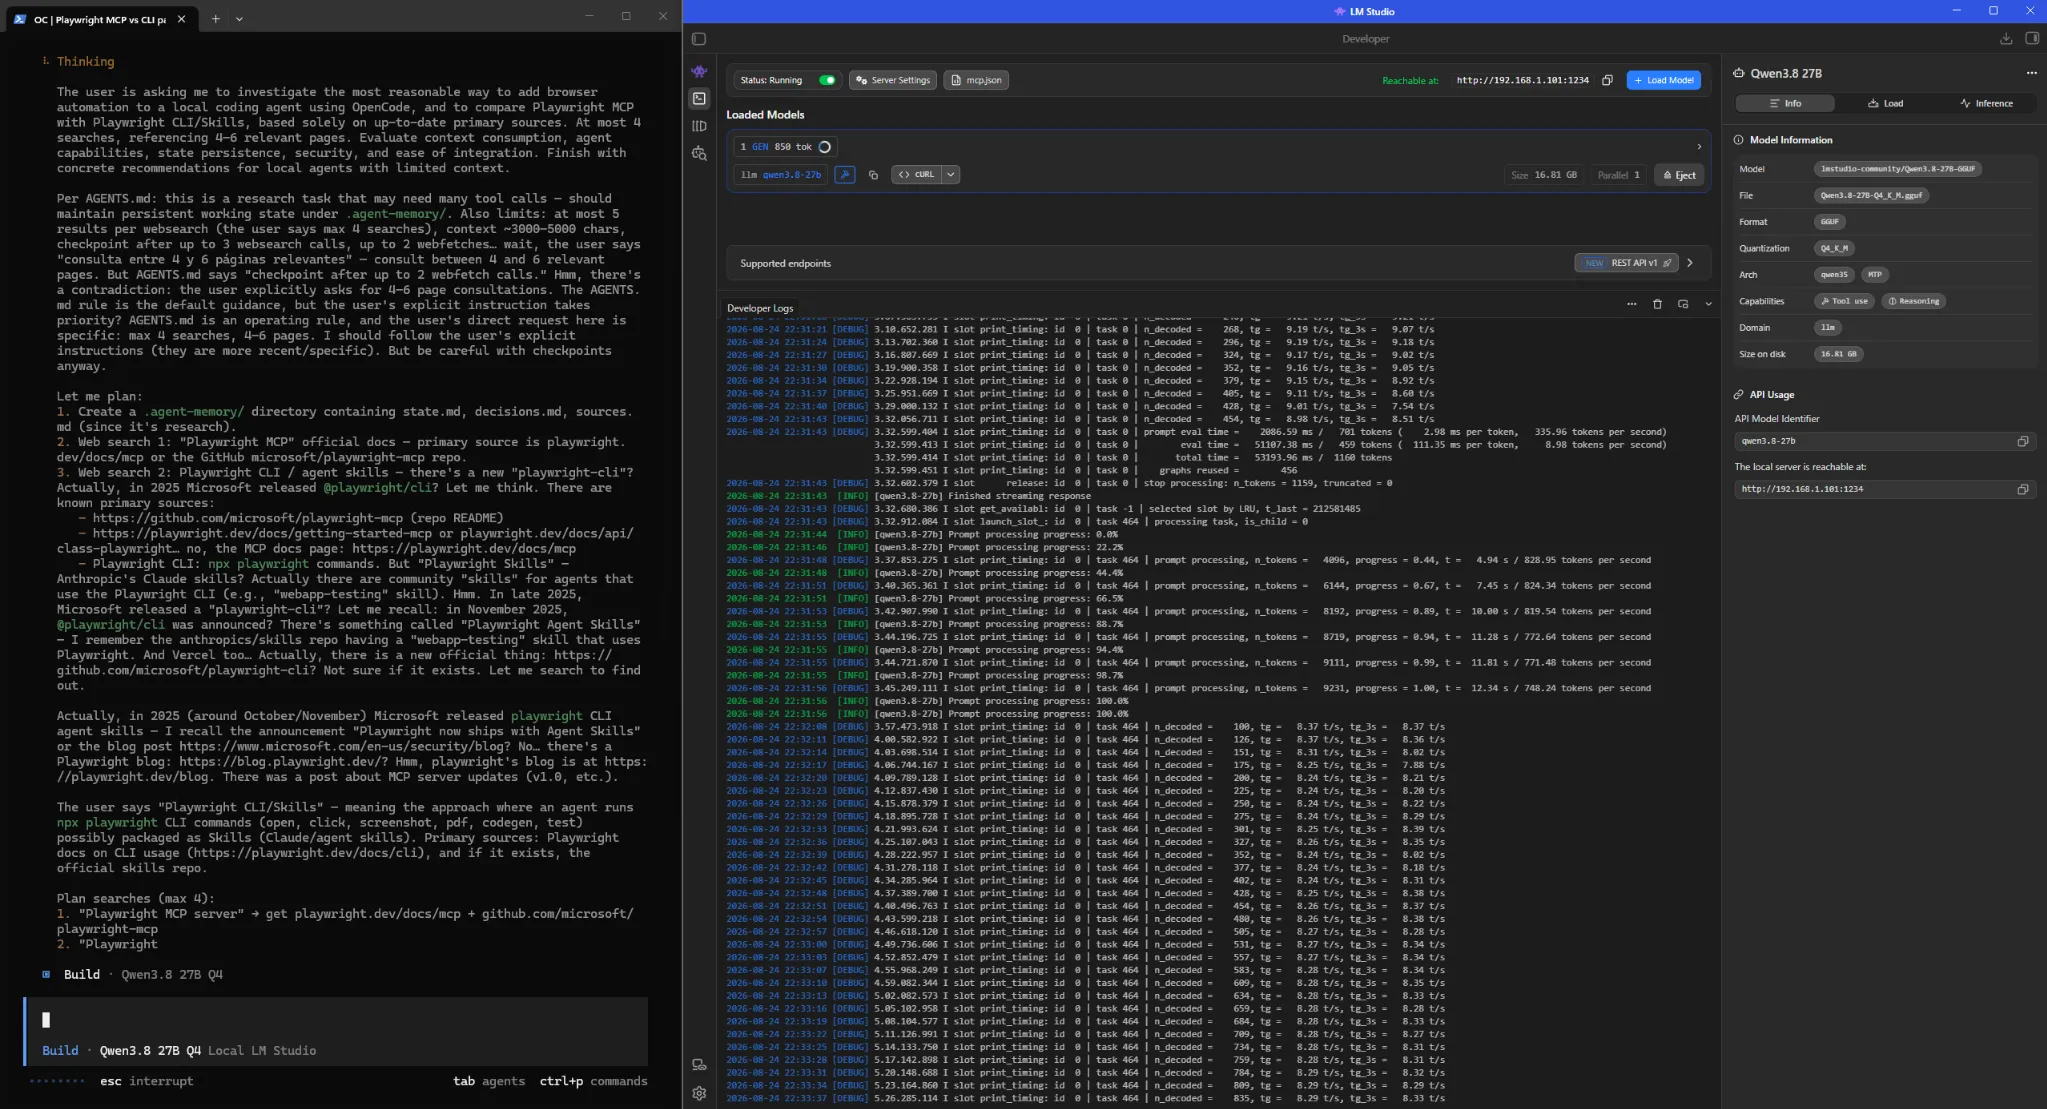Click the Parallel 1 indicator
The height and width of the screenshot is (1109, 2047).
(x=1618, y=175)
